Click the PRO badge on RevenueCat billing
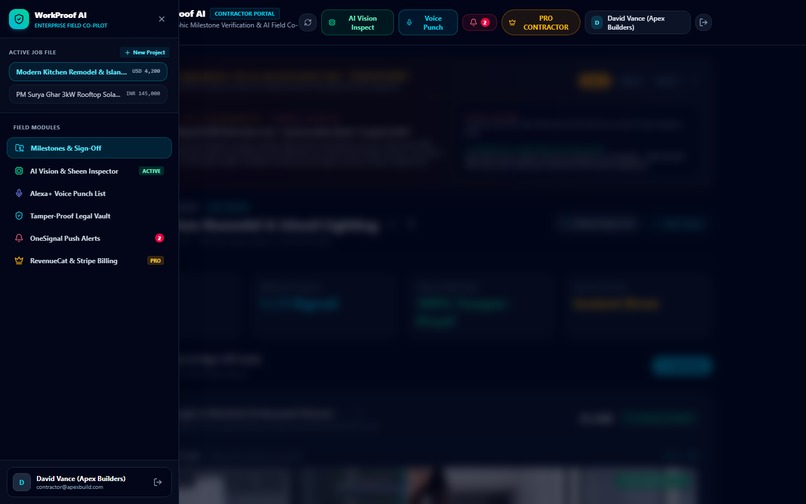Screen dimensions: 806x504 click(155, 261)
